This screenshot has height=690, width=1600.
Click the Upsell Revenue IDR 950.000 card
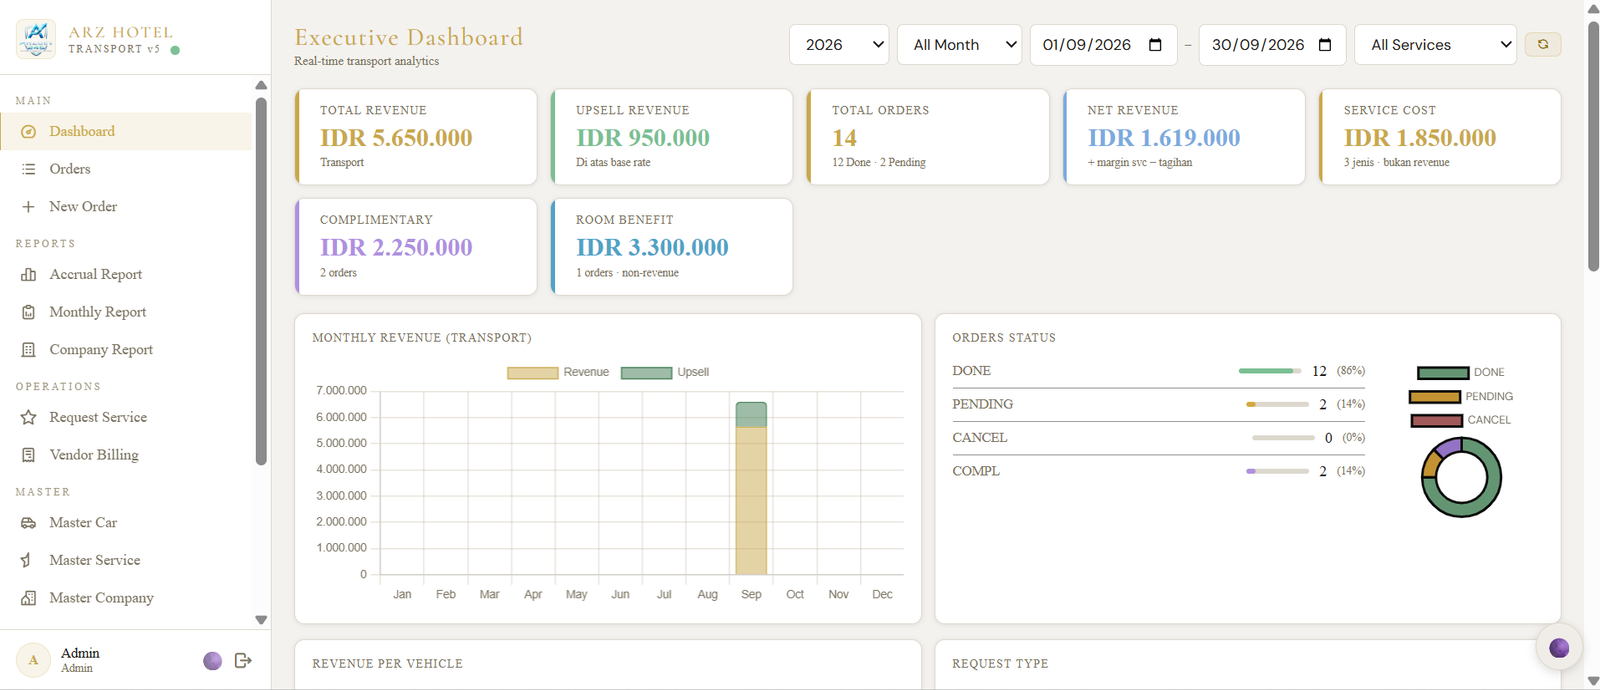(672, 137)
